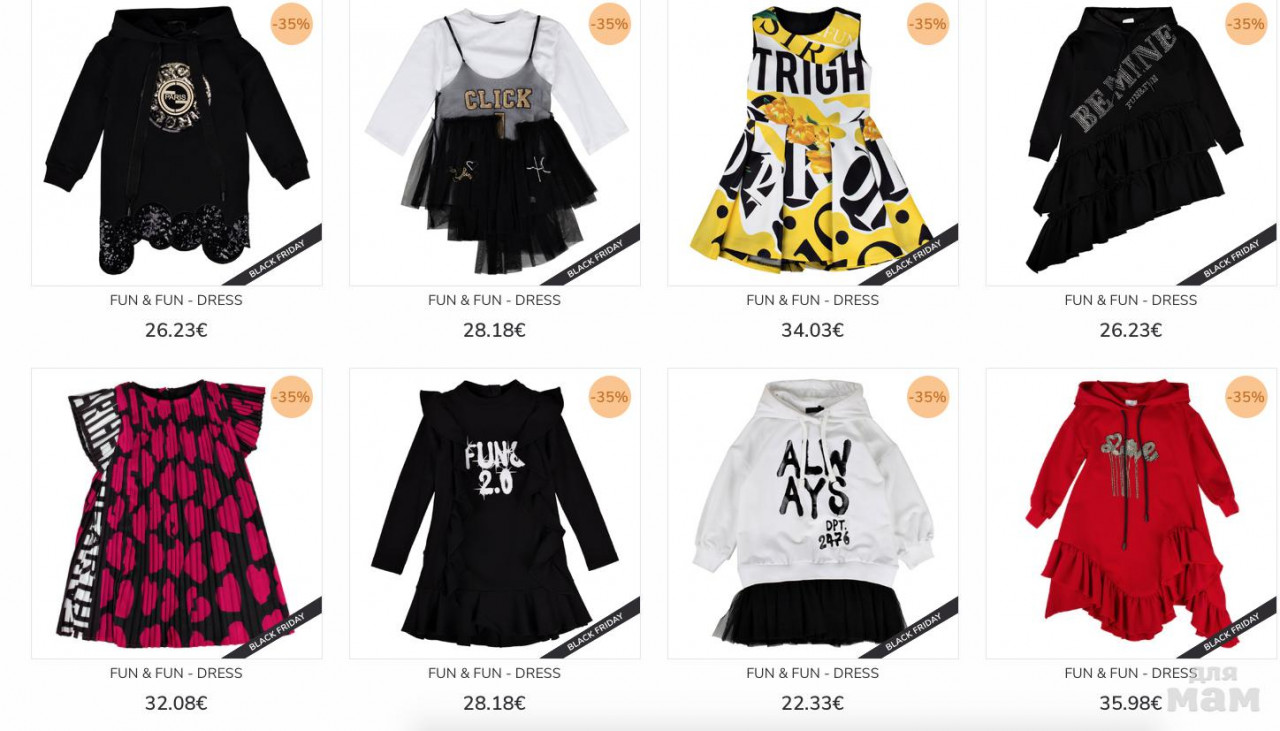Open the black FUN 2.0 long-sleeve dress
This screenshot has height=731, width=1280.
point(494,513)
